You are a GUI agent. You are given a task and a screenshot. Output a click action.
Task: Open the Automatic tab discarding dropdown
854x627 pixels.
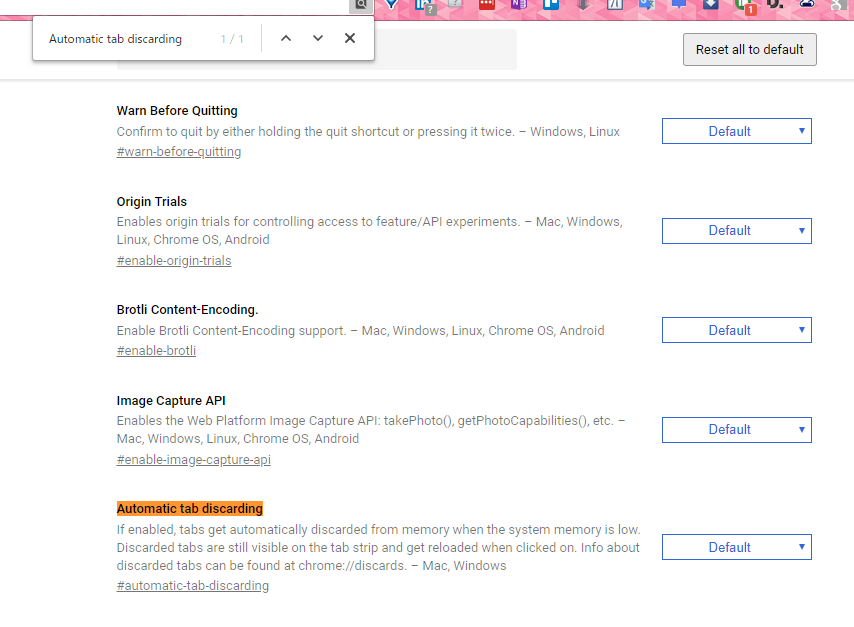pyautogui.click(x=736, y=547)
